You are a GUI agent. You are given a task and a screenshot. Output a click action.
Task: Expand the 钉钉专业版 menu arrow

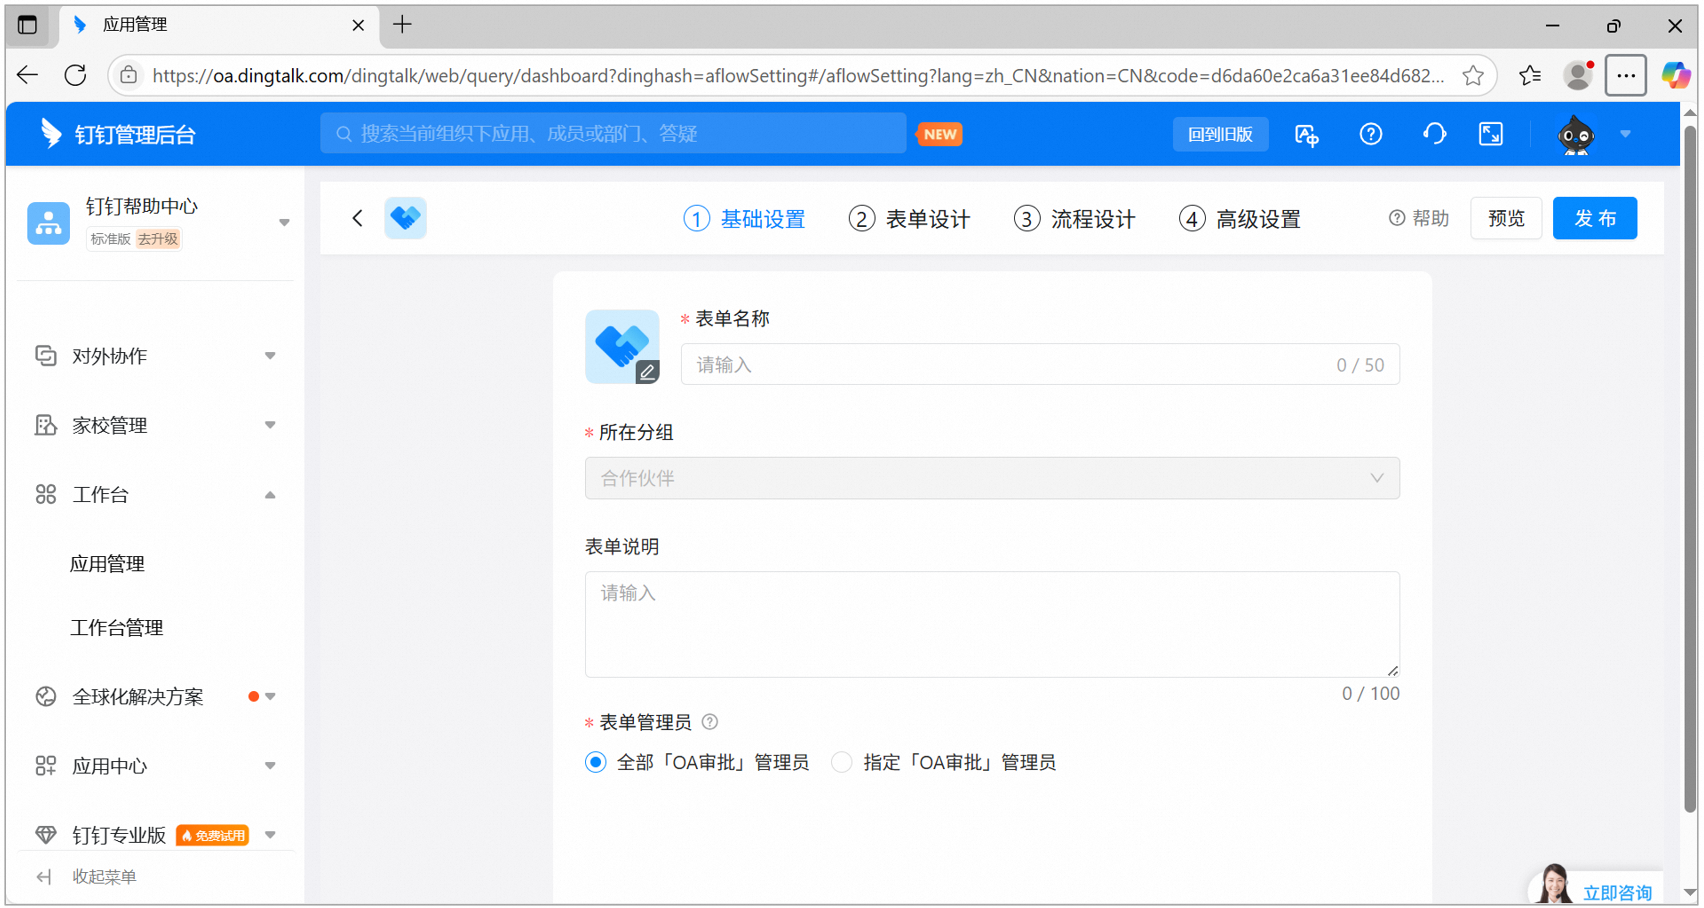click(270, 835)
